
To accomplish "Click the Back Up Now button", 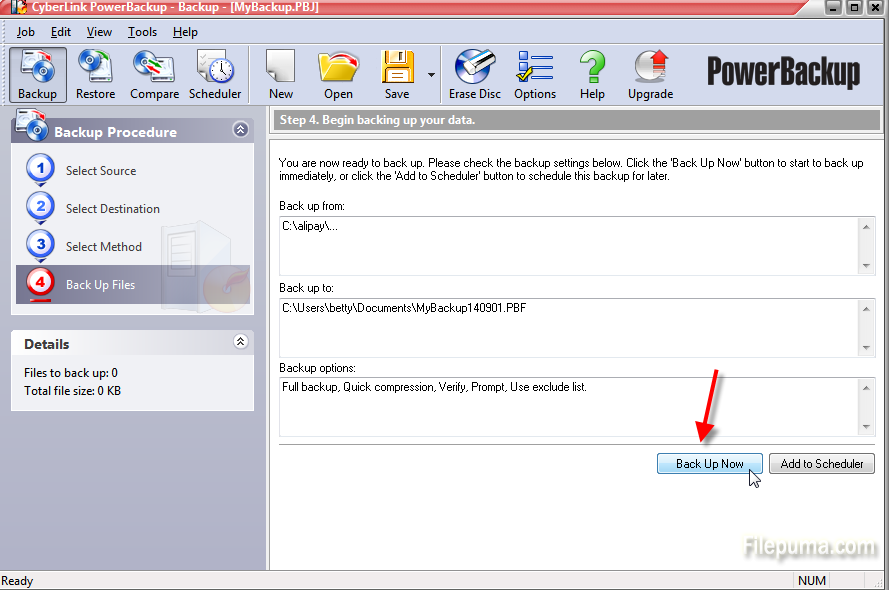I will (x=710, y=464).
